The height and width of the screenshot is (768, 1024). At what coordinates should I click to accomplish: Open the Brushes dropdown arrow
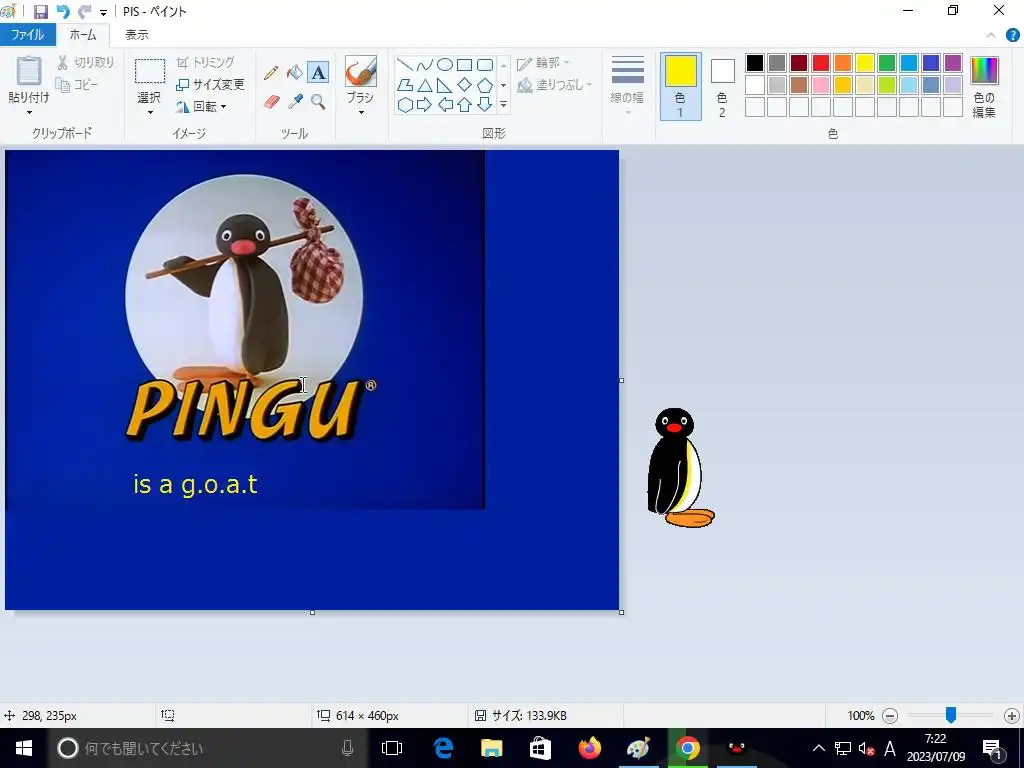click(360, 112)
